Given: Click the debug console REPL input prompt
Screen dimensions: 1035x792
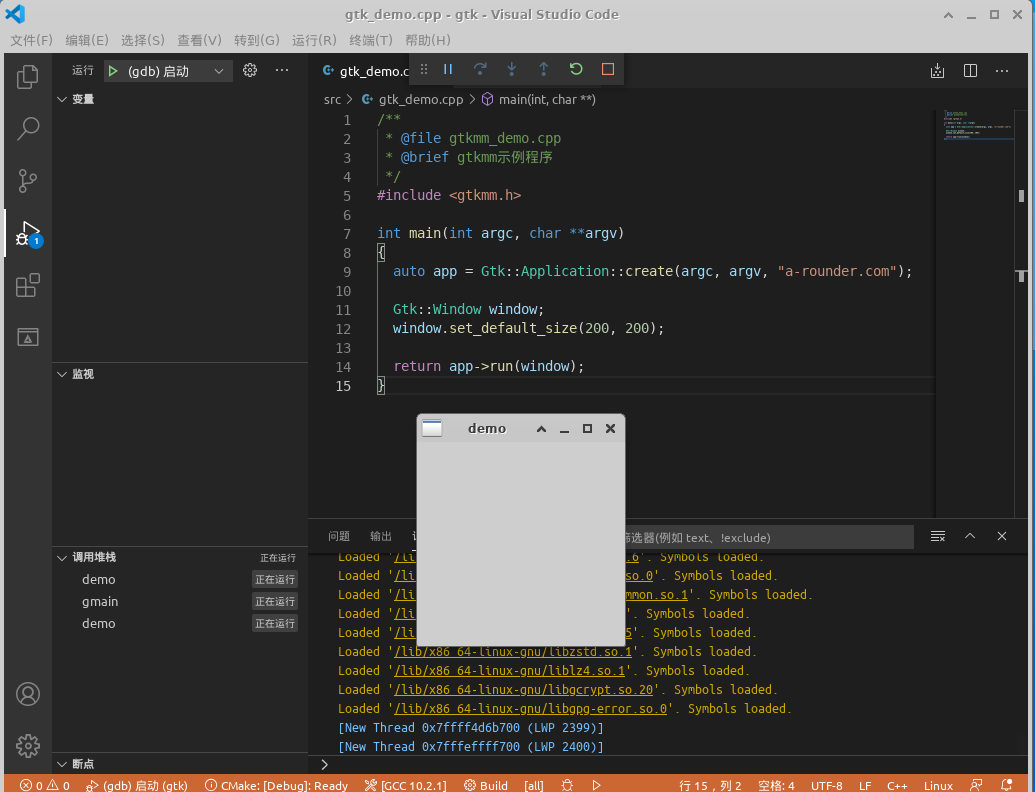Looking at the screenshot, I should pos(667,764).
